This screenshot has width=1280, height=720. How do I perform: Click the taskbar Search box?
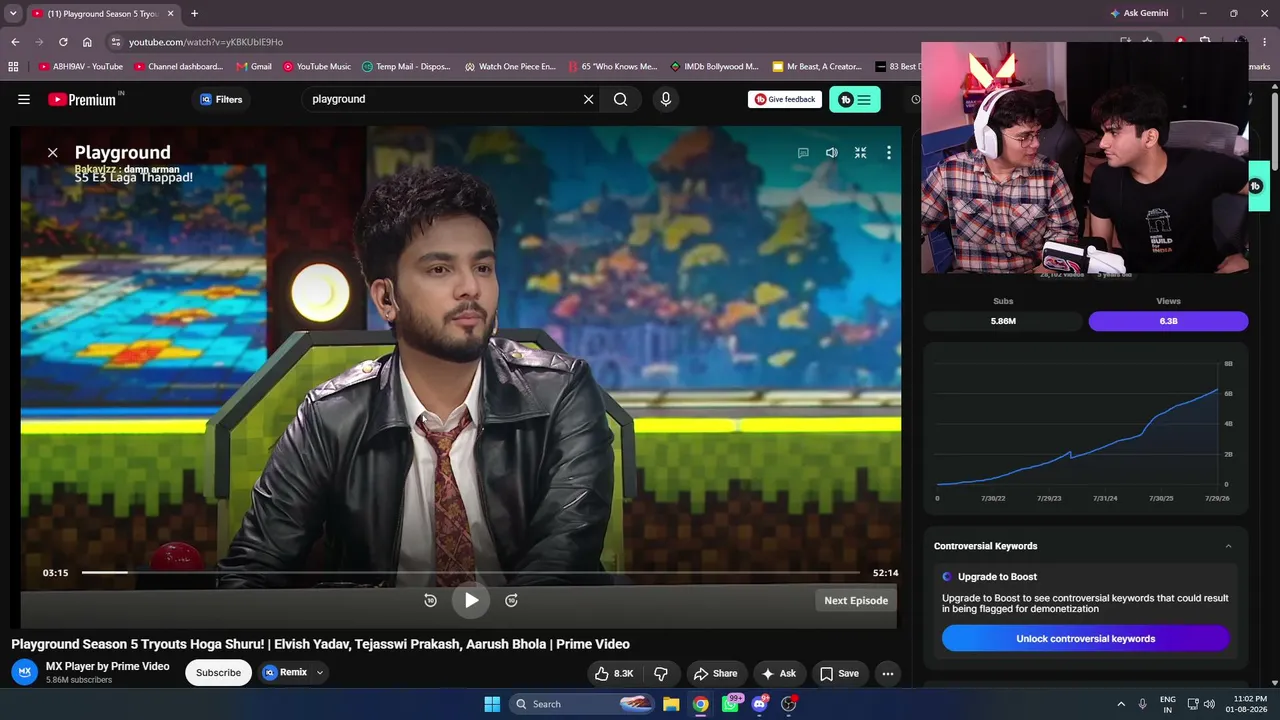click(x=582, y=704)
